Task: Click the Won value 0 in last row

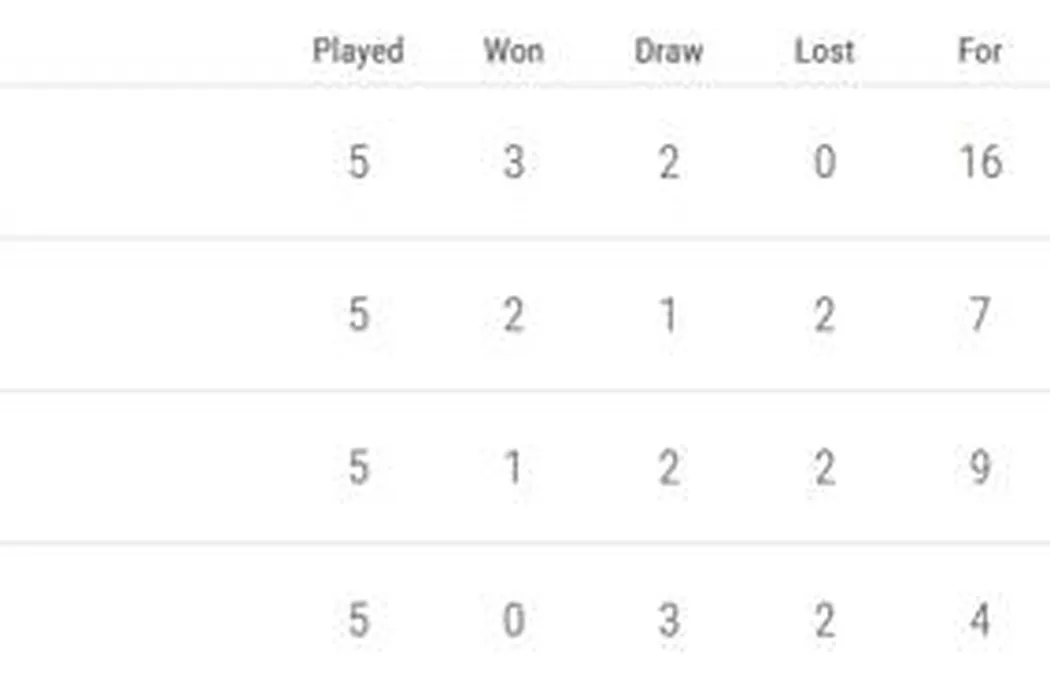Action: 513,621
